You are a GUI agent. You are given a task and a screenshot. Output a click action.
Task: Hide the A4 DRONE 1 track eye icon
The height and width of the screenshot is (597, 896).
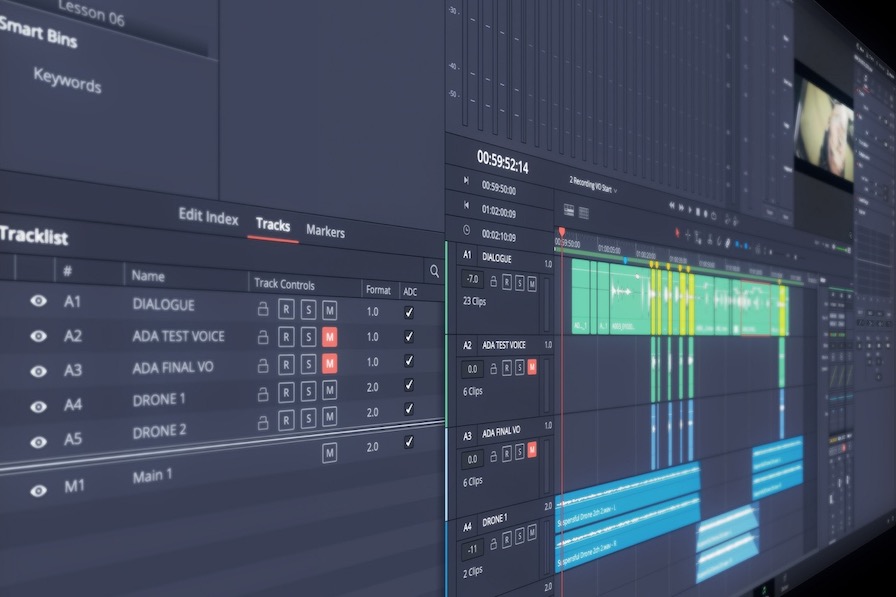coord(38,407)
